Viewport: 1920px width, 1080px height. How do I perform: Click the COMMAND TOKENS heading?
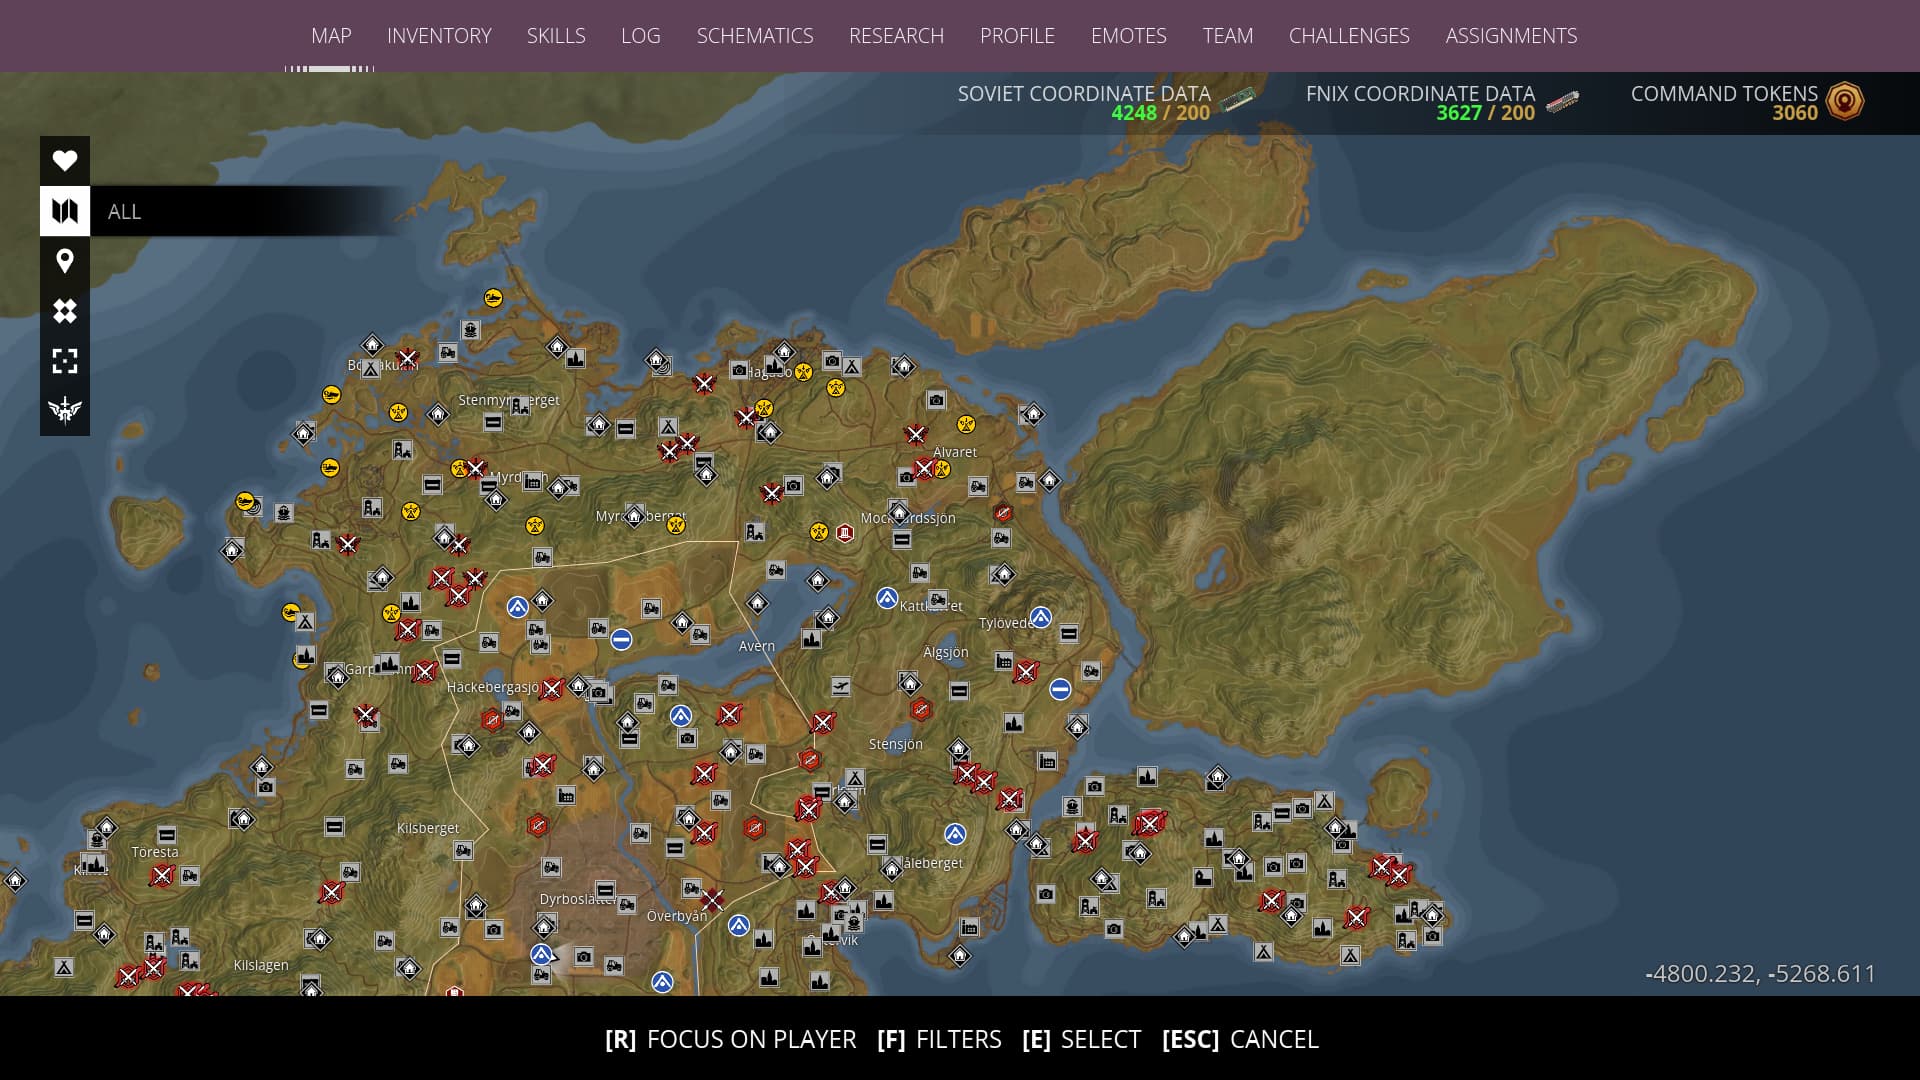pyautogui.click(x=1724, y=93)
